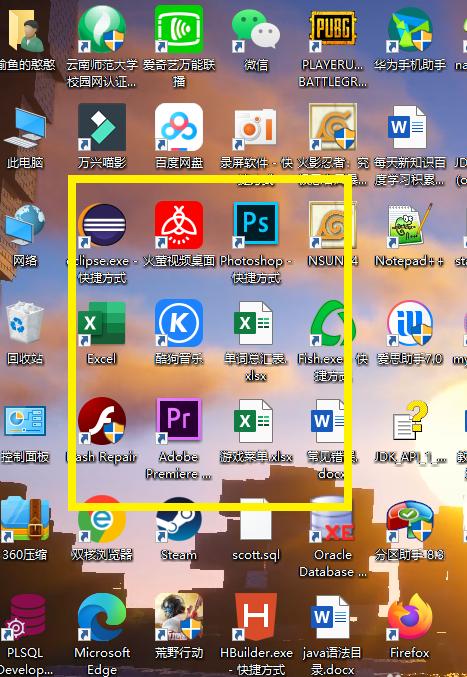Launch Adobe Premiere shortcut
Image resolution: width=467 pixels, height=677 pixels.
click(x=179, y=420)
